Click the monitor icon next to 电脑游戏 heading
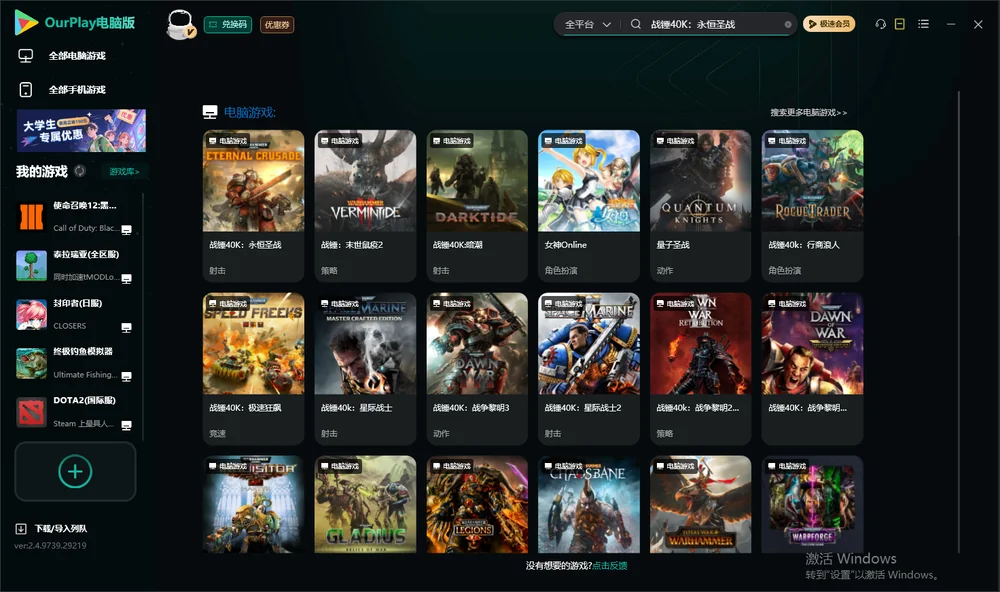This screenshot has width=1000, height=592. pyautogui.click(x=210, y=112)
